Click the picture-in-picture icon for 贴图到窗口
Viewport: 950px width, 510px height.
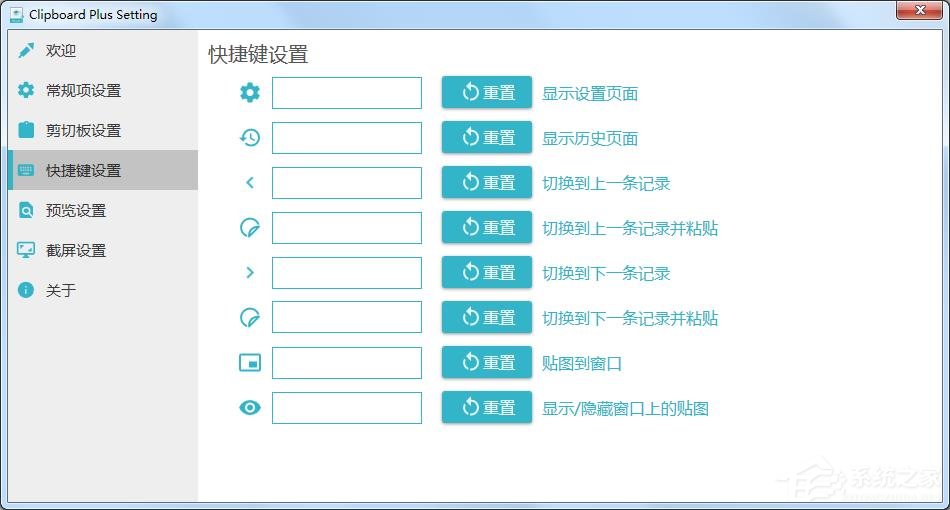250,363
